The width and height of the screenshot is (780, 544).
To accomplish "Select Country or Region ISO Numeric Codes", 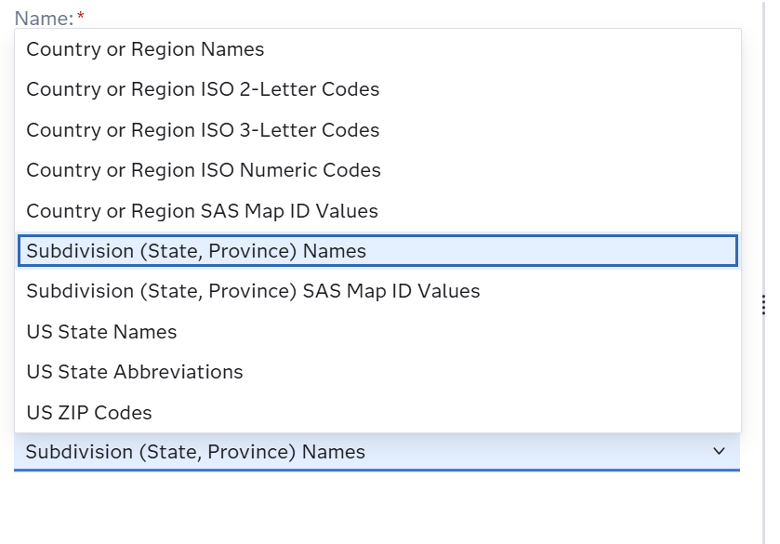I will click(x=203, y=170).
